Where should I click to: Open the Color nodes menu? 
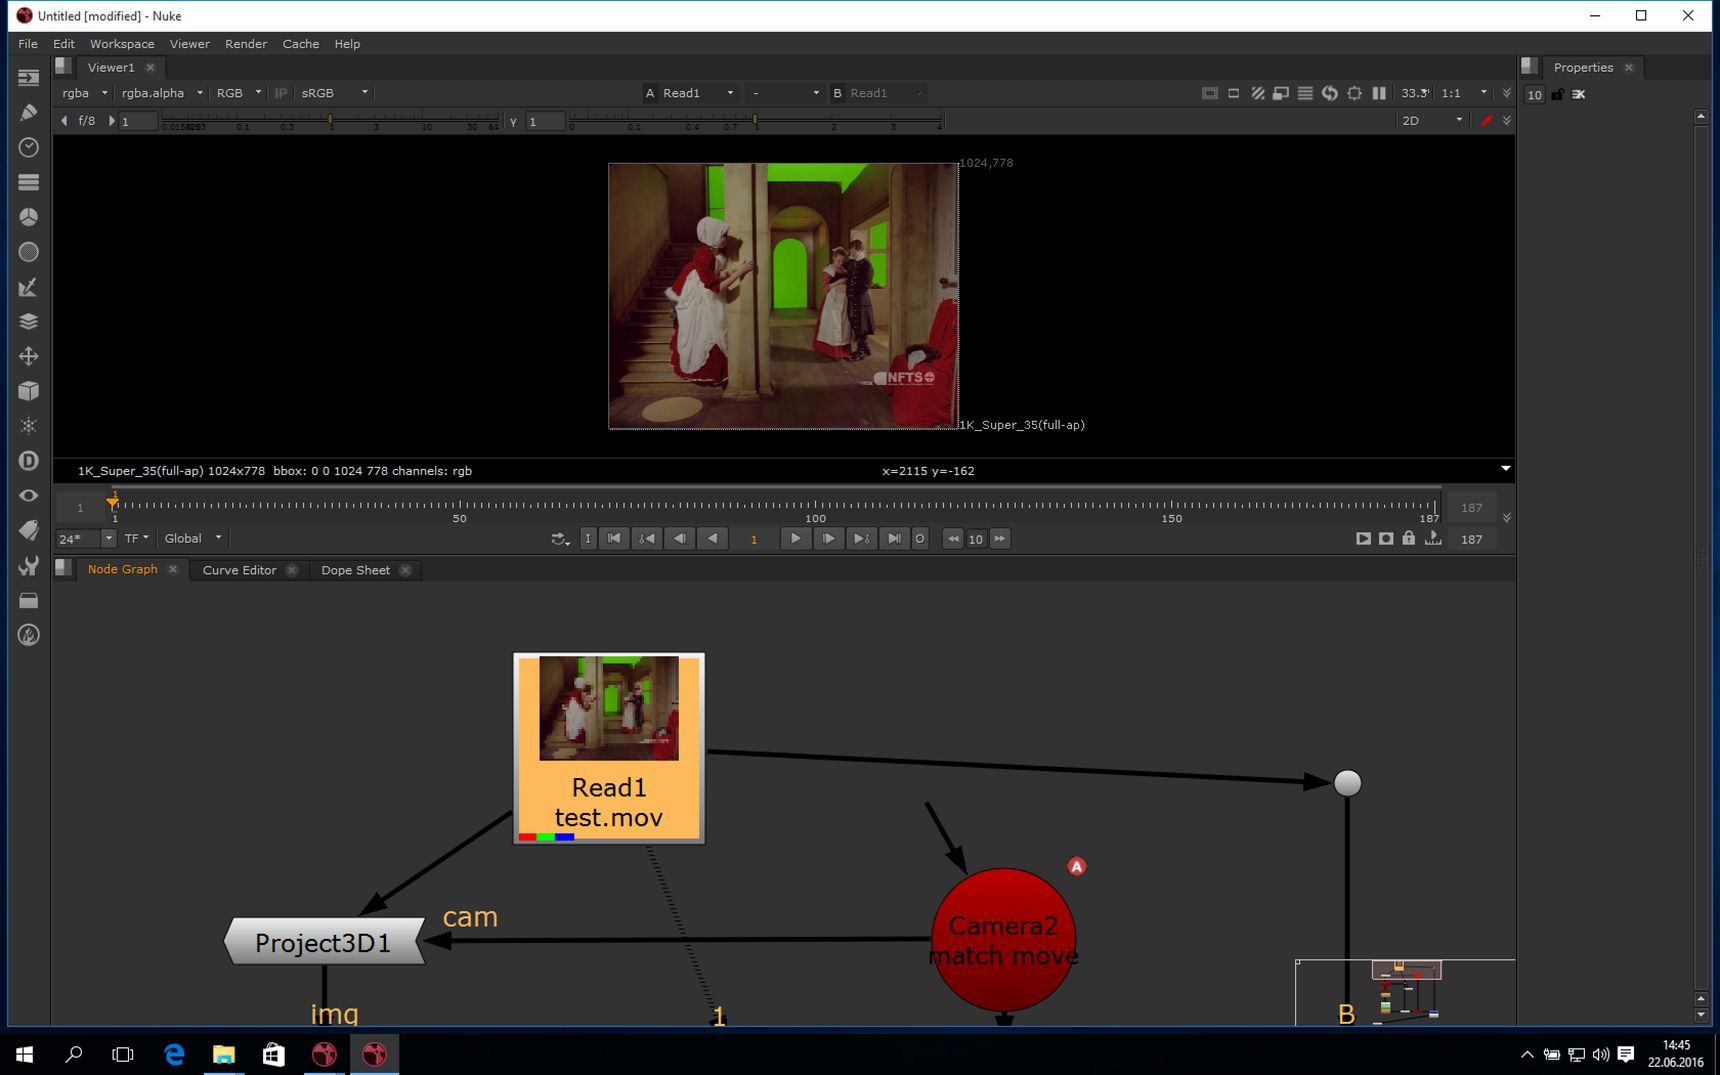point(28,217)
